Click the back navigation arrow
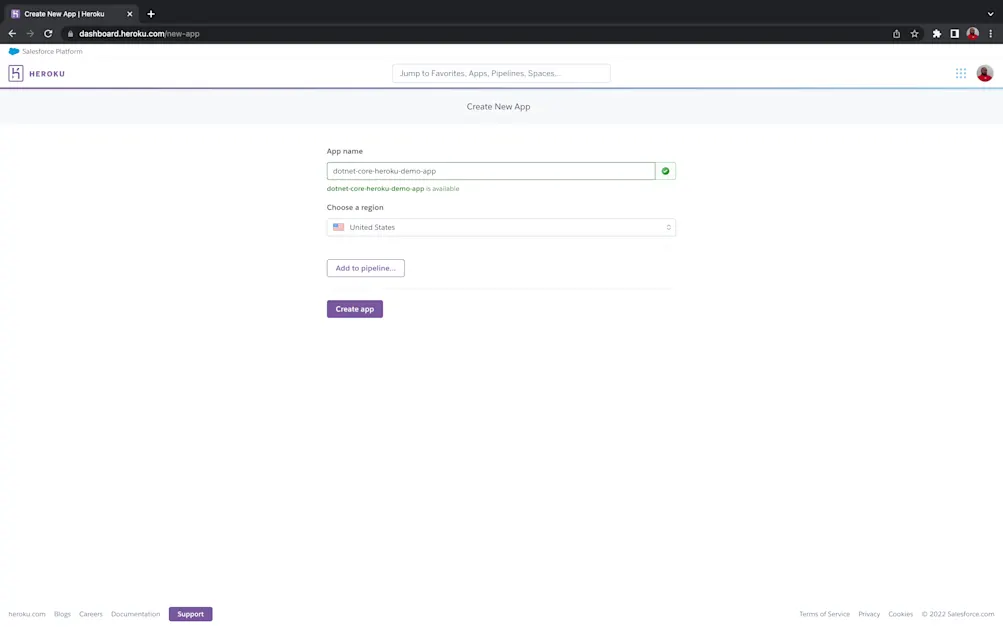Viewport: 1003px width, 627px height. pos(11,33)
